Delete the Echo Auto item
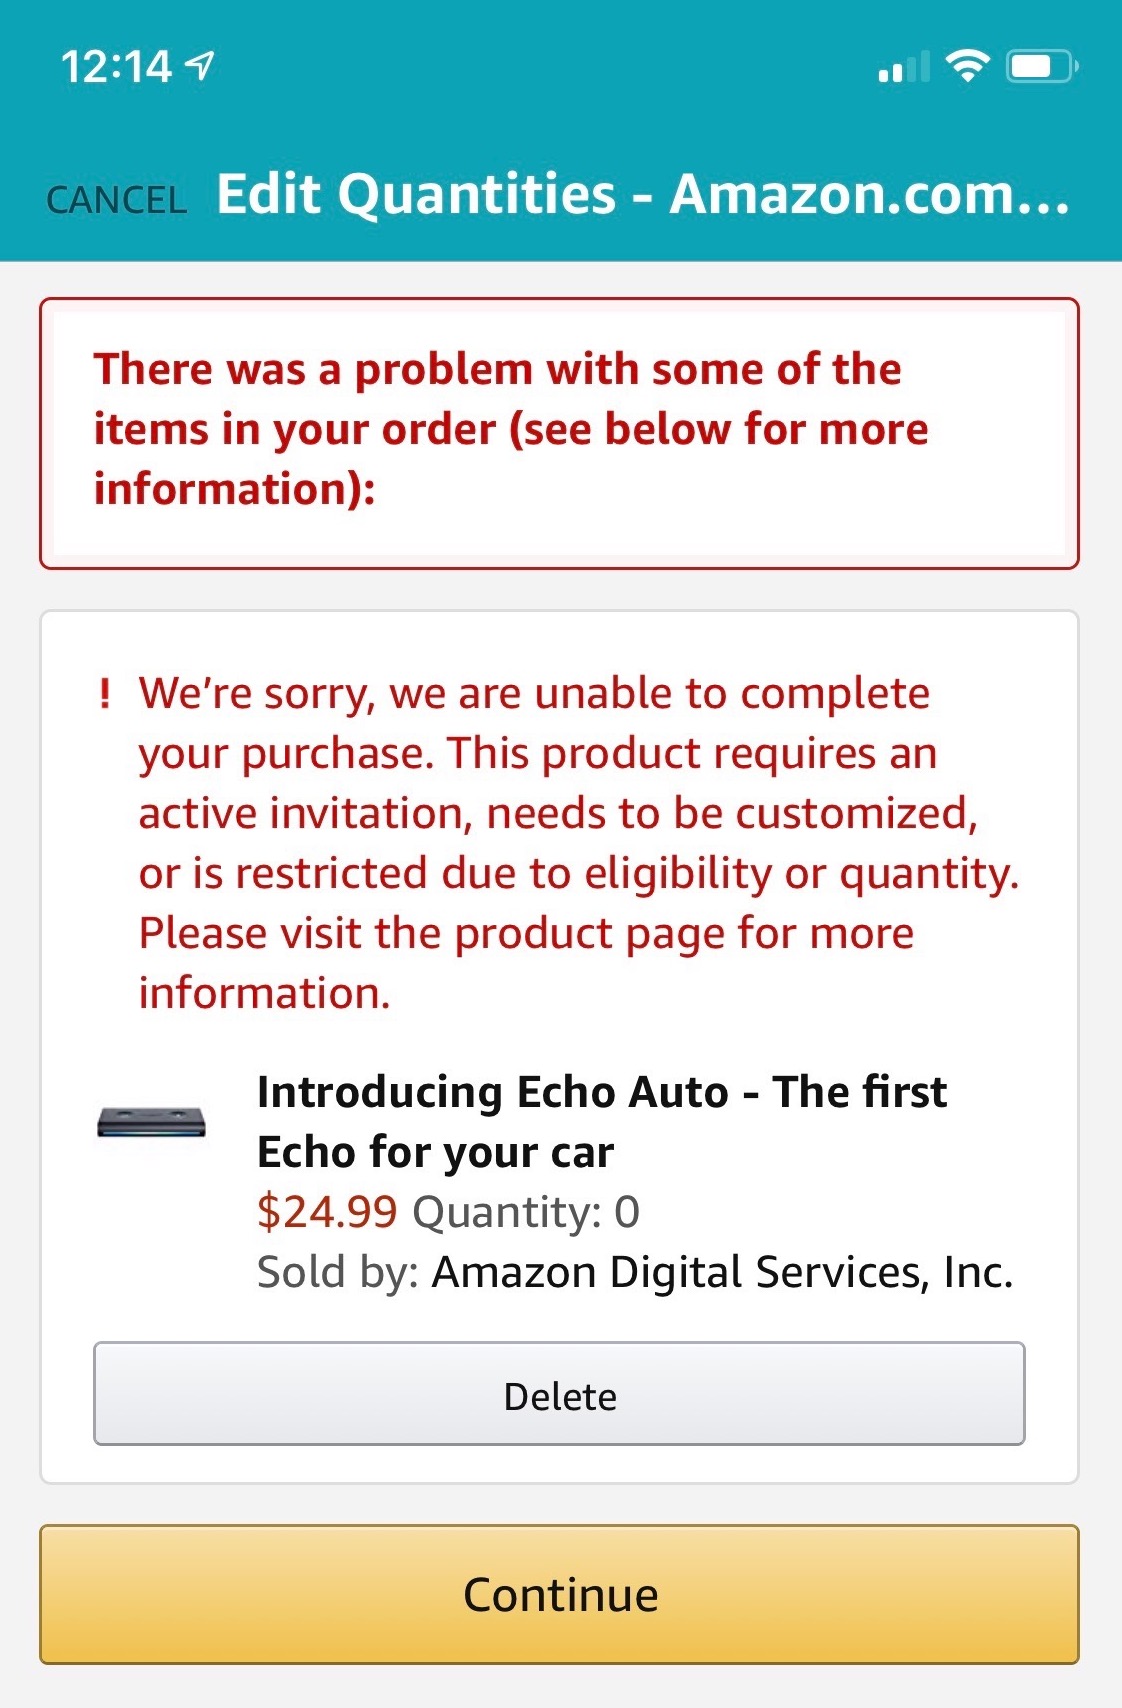1122x1708 pixels. pos(559,1394)
